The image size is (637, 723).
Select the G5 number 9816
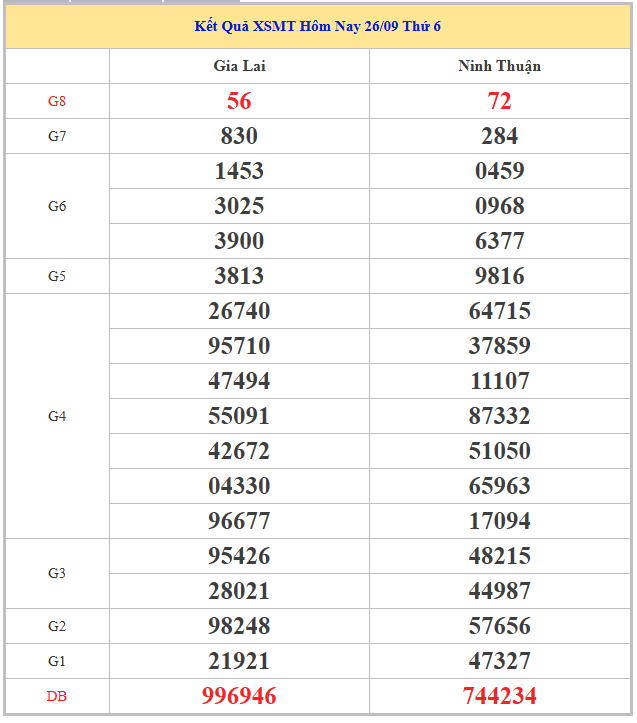[499, 276]
